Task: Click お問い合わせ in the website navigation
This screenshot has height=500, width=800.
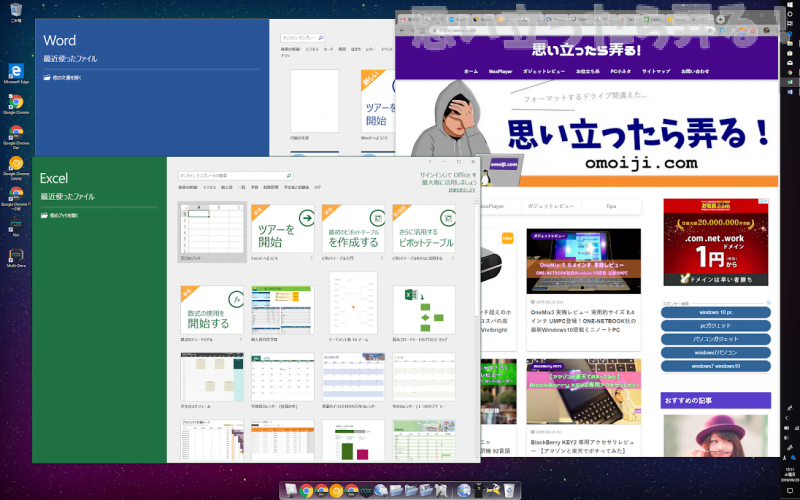Action: (695, 71)
